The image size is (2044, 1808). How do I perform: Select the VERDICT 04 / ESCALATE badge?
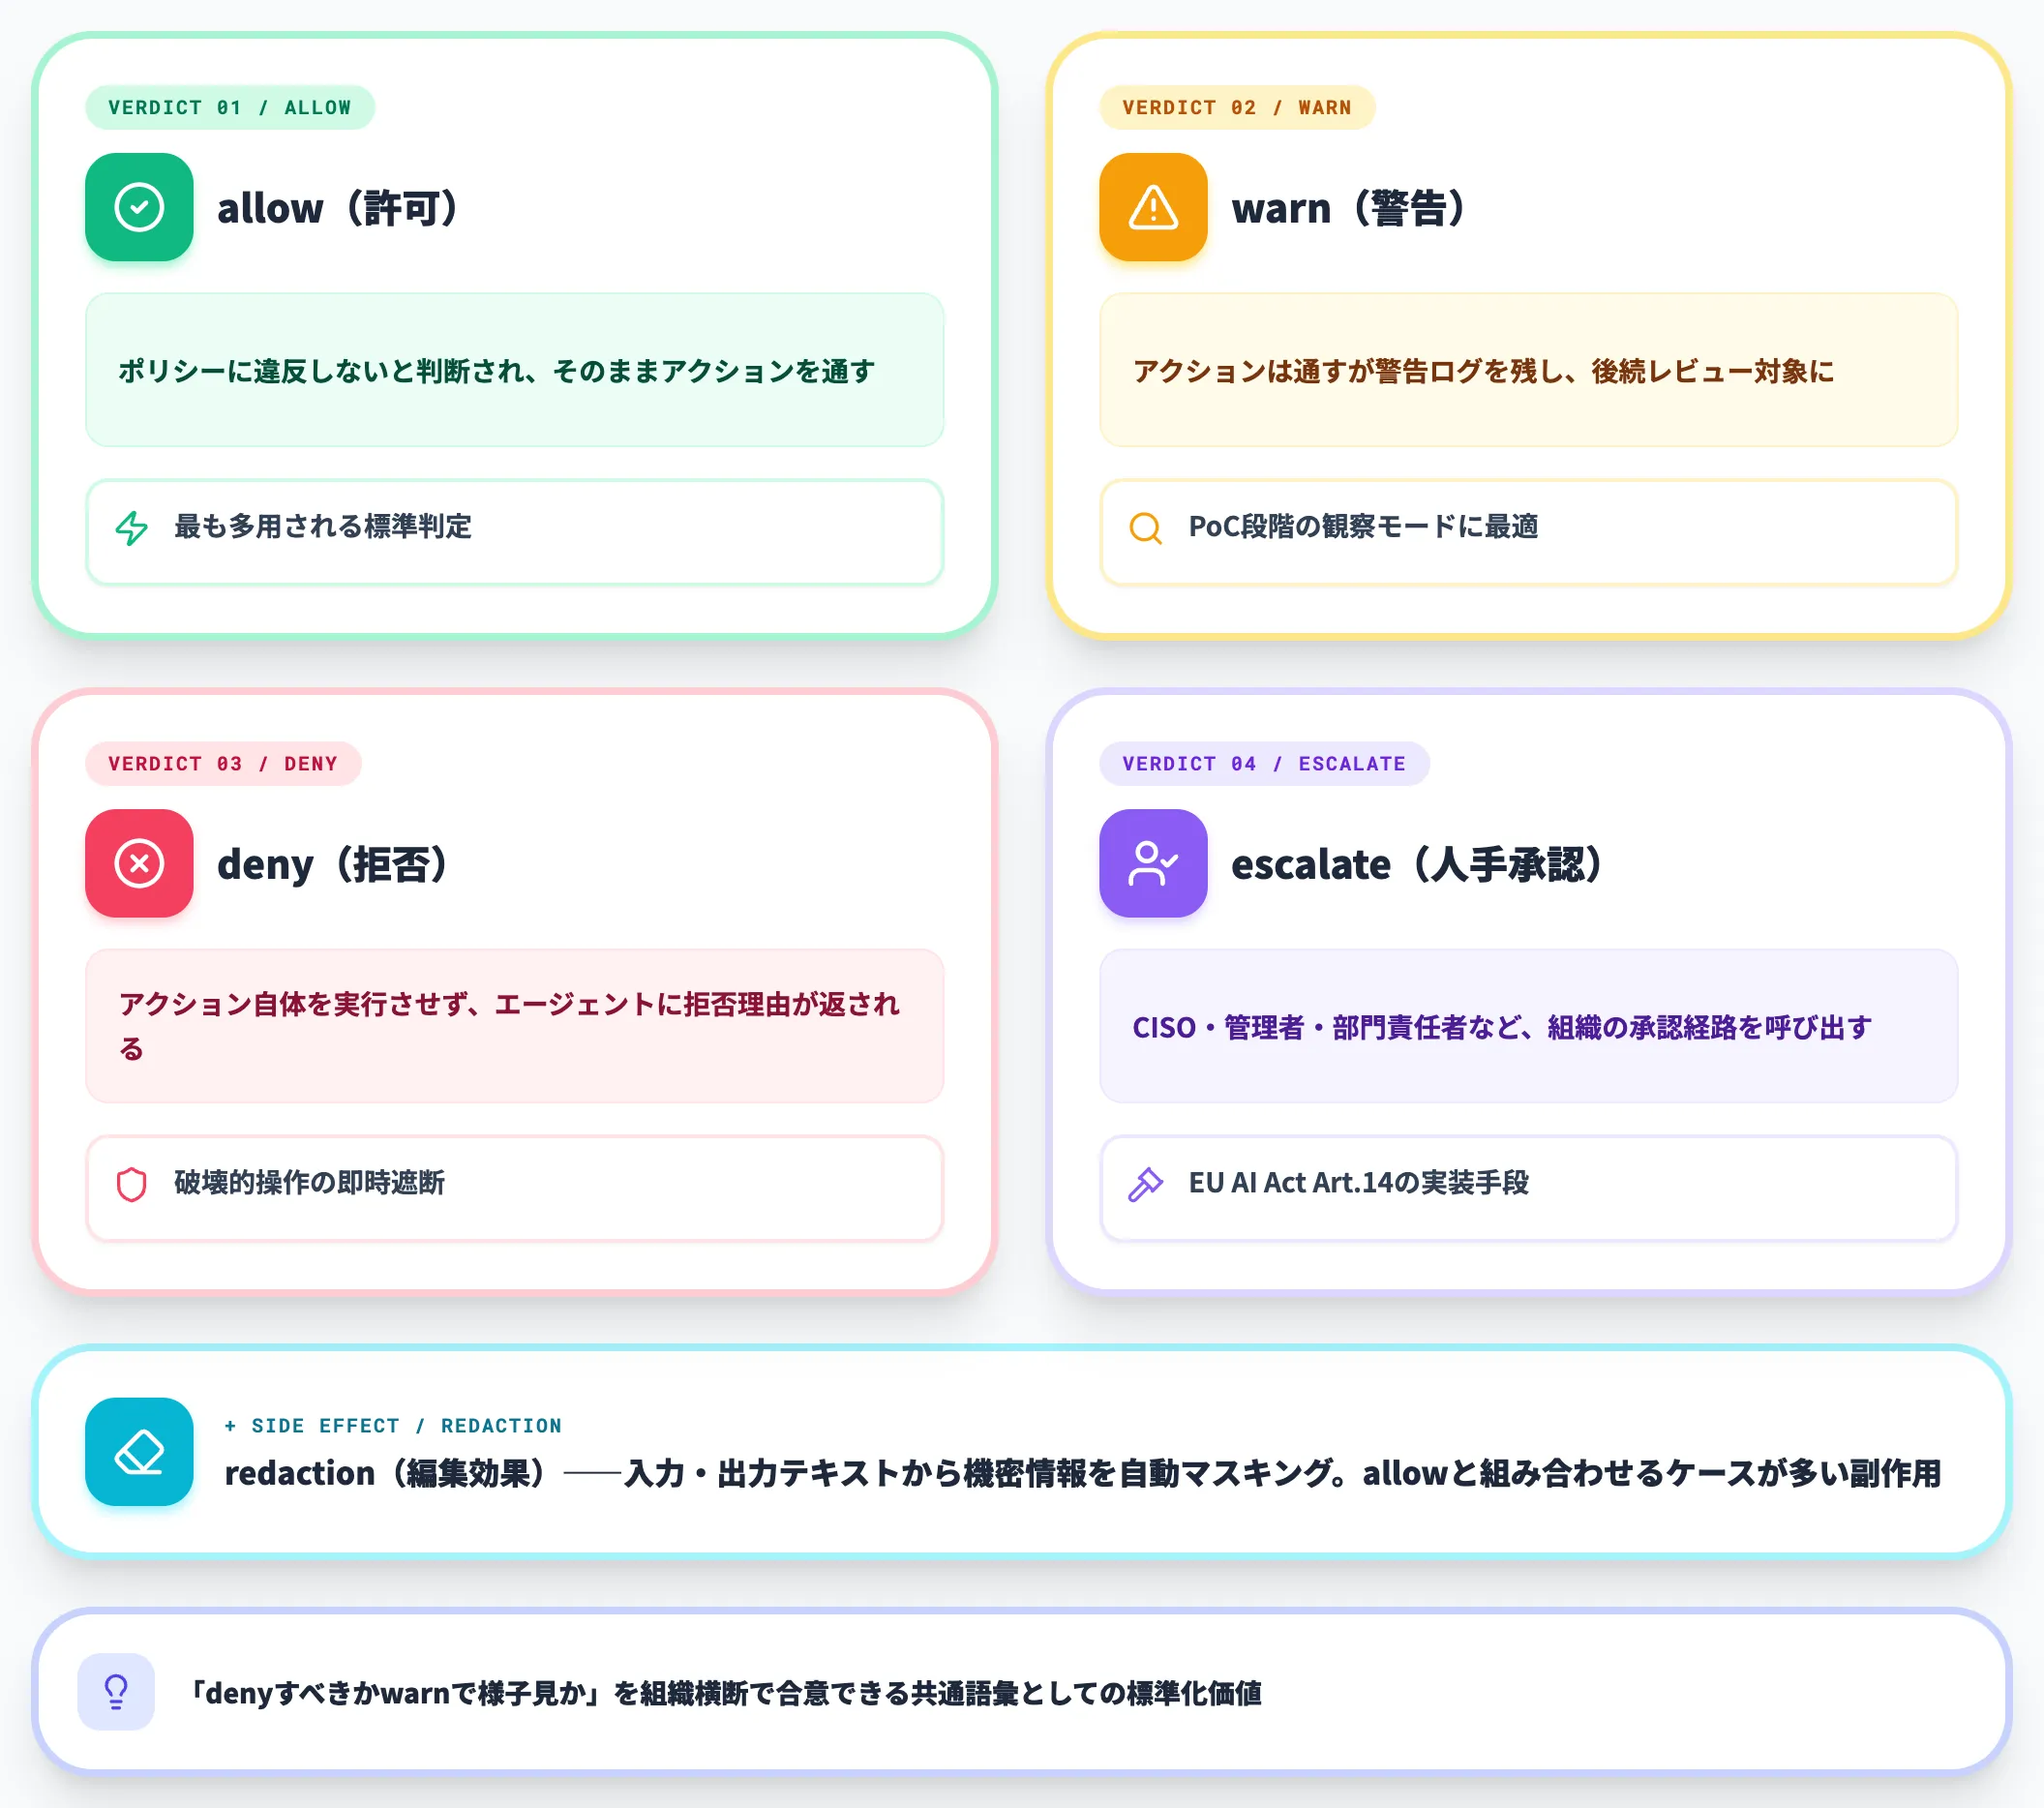1264,763
